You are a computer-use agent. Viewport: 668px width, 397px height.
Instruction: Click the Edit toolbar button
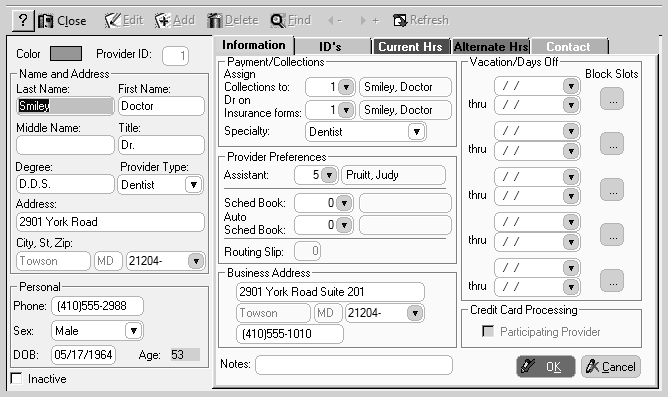[124, 20]
